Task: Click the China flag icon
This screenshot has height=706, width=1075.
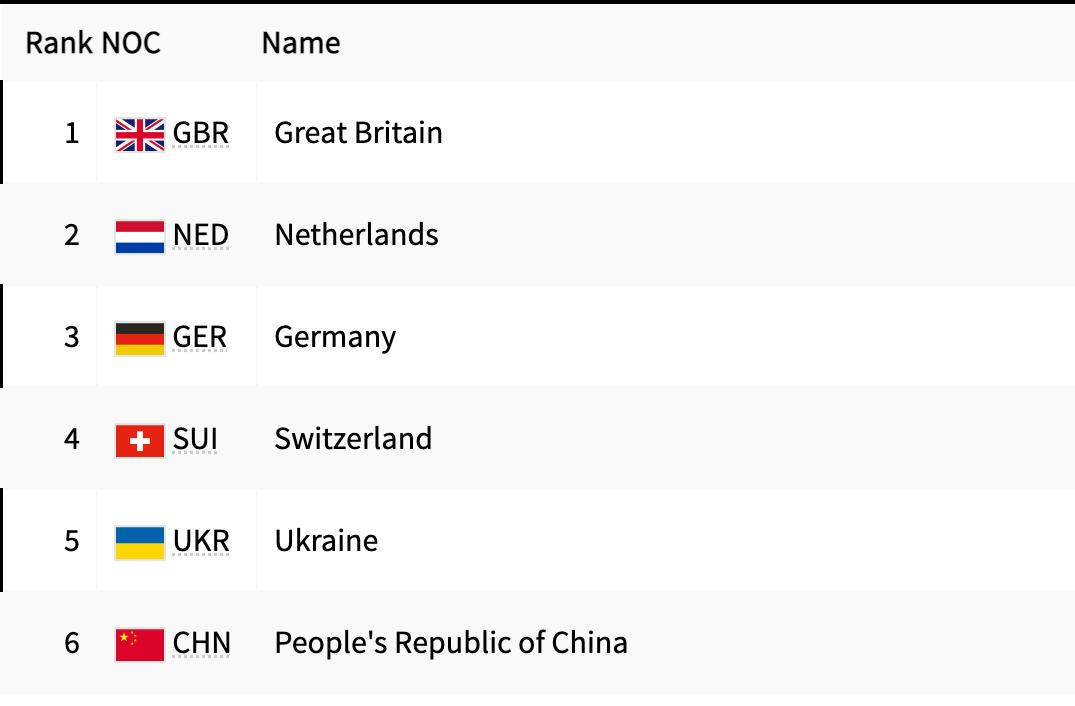Action: [x=140, y=645]
